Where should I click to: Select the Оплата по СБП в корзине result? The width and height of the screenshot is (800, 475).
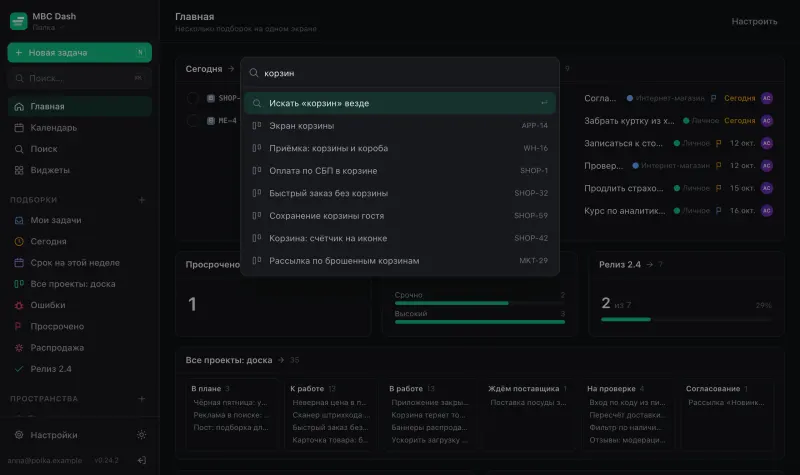point(399,170)
